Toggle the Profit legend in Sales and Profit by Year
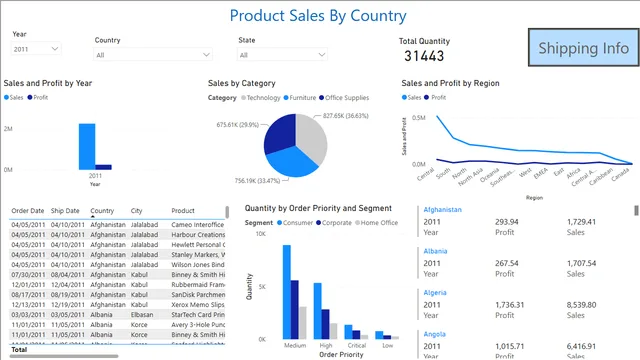The width and height of the screenshot is (640, 360). 38,97
